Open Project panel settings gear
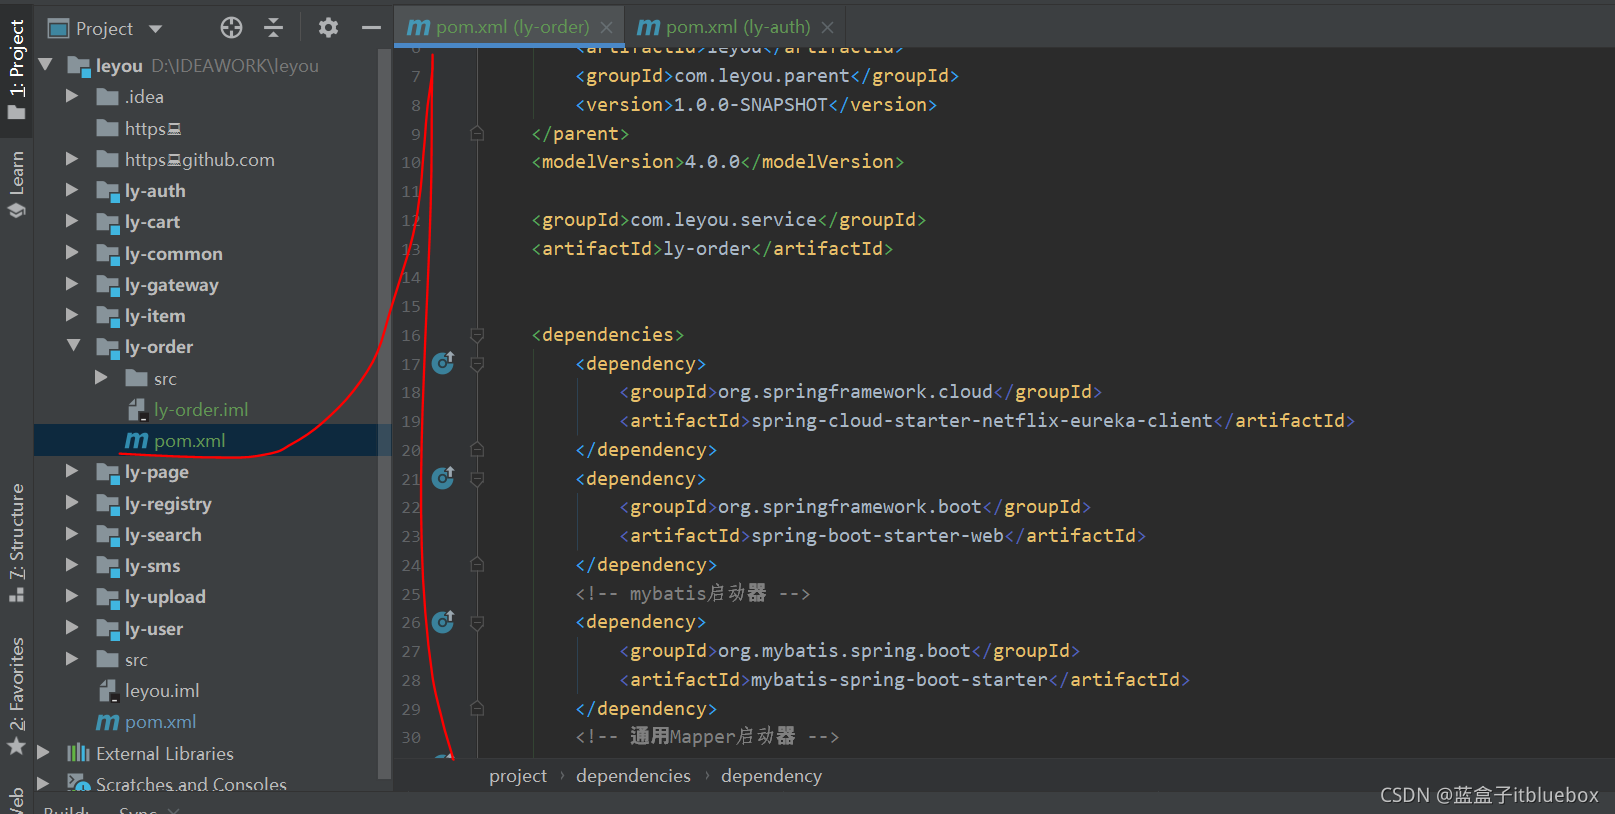 (328, 28)
